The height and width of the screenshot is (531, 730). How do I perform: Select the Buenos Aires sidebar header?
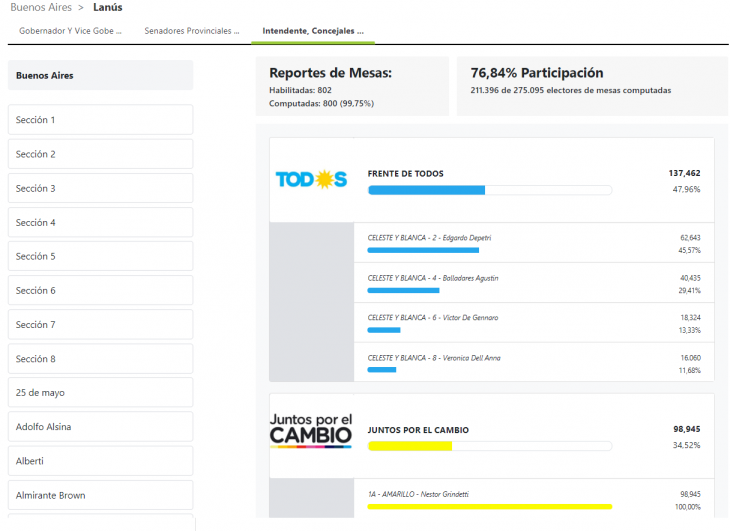pos(101,75)
